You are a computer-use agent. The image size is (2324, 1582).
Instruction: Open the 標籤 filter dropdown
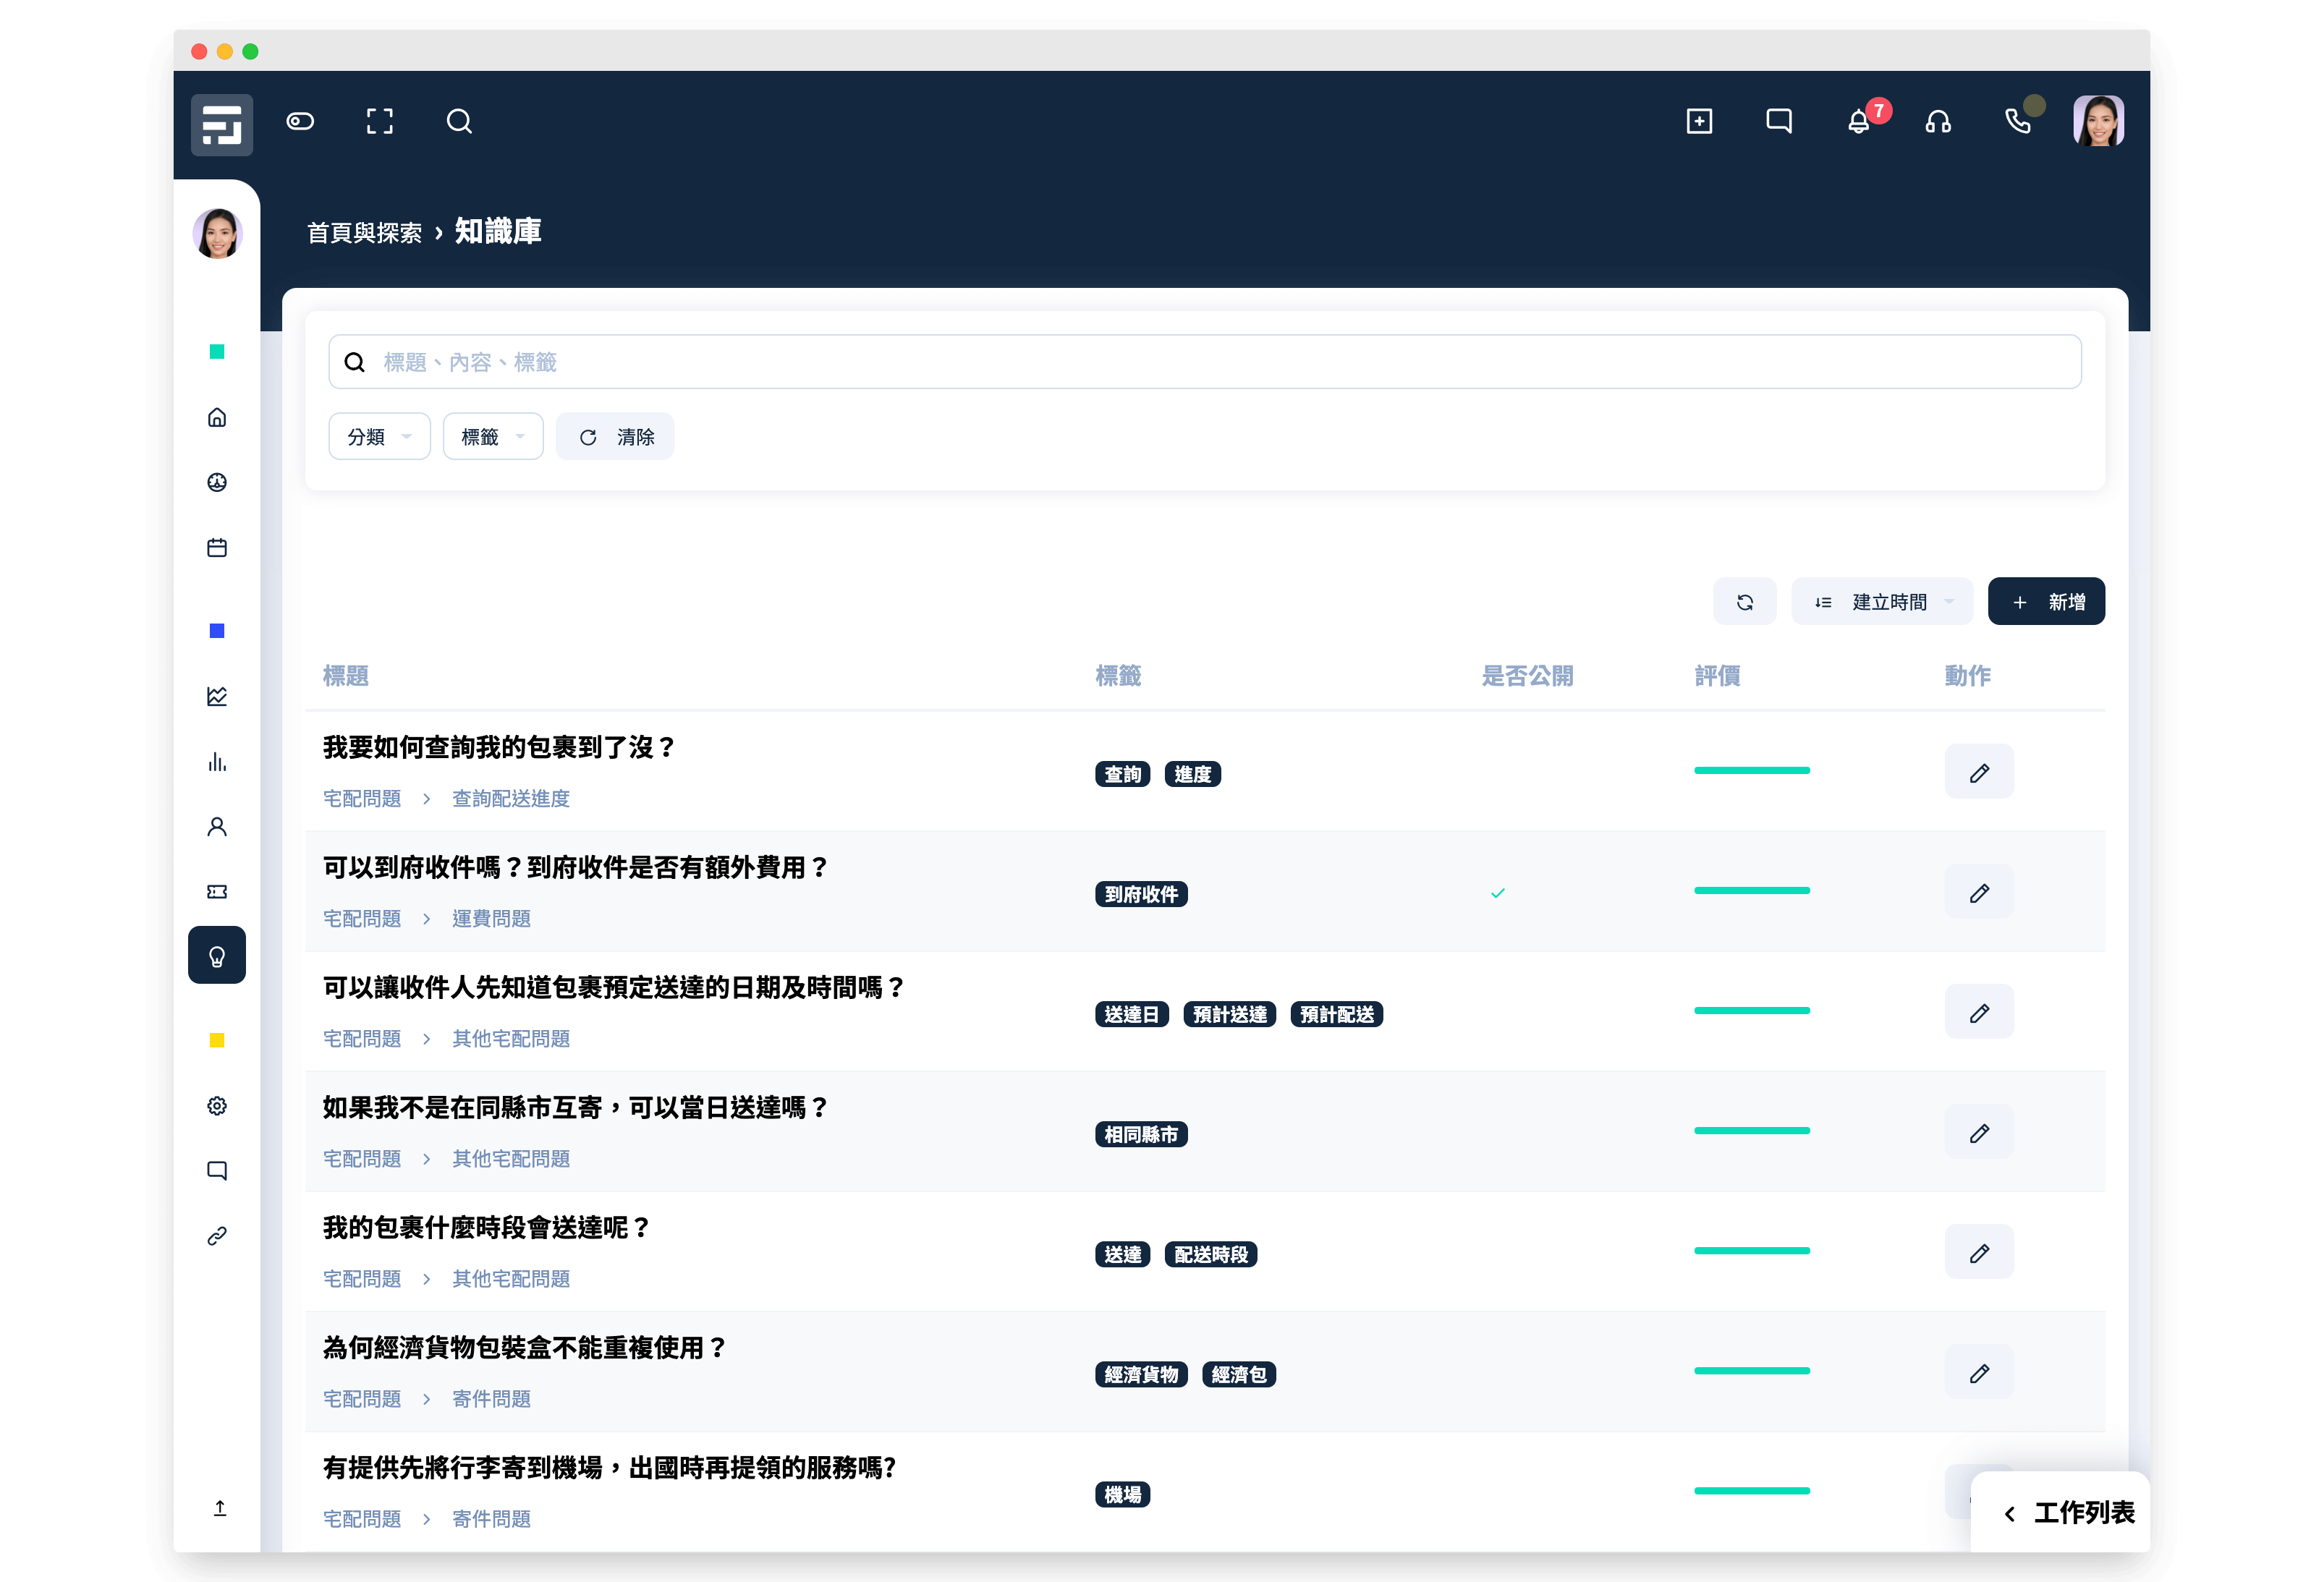point(493,437)
